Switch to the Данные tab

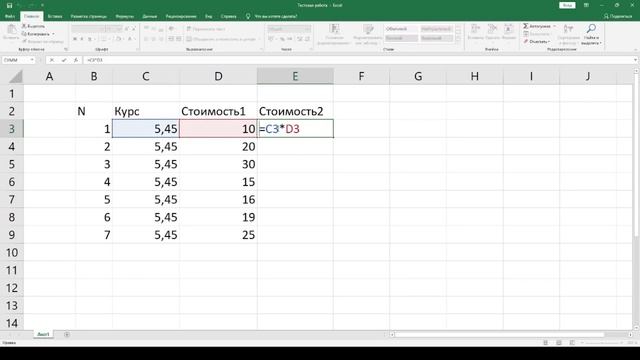150,16
